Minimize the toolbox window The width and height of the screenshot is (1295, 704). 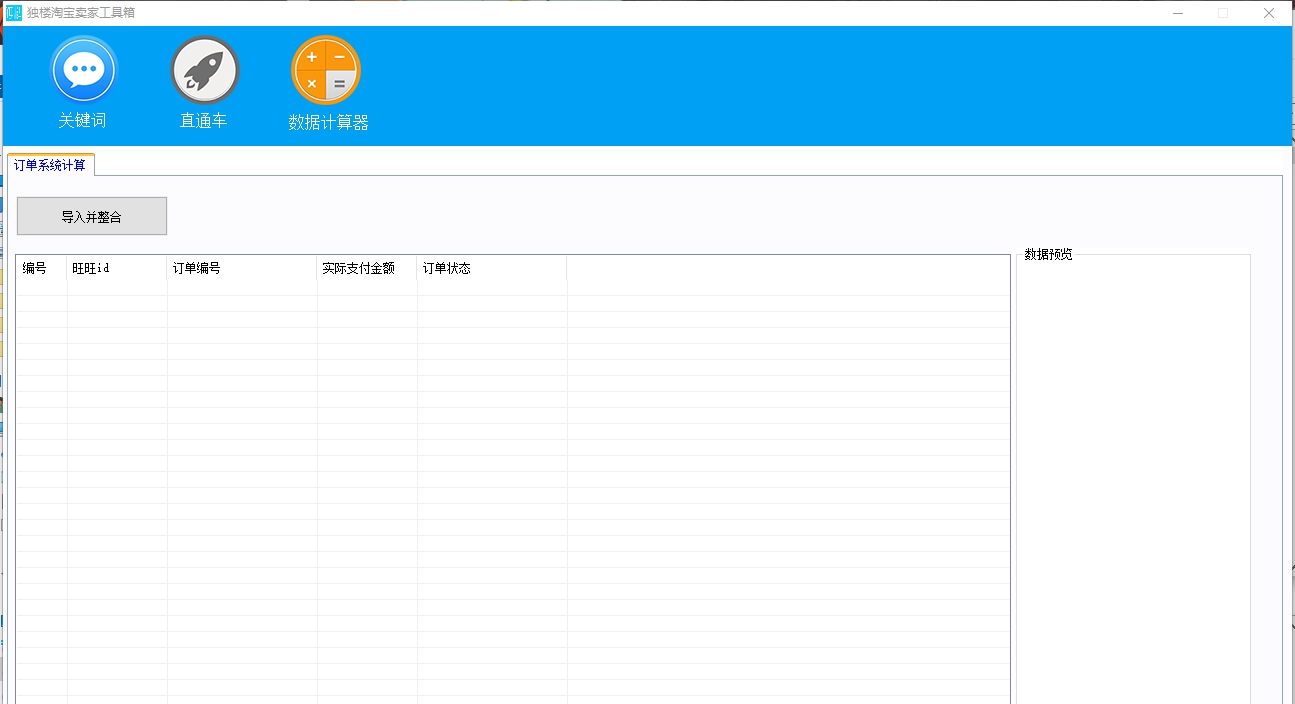1179,13
